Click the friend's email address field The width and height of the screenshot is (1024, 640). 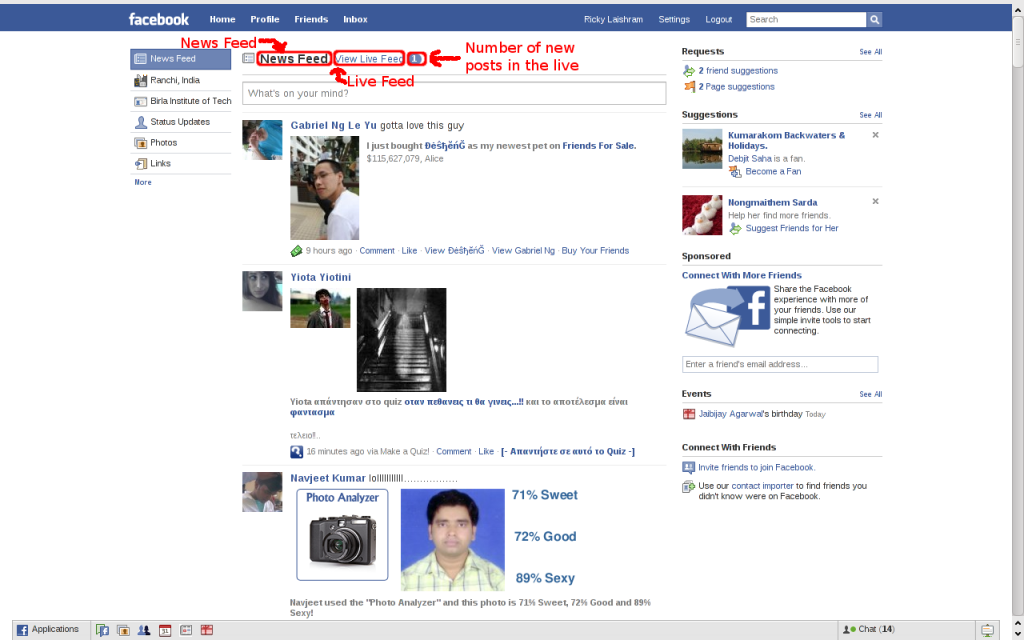point(780,364)
